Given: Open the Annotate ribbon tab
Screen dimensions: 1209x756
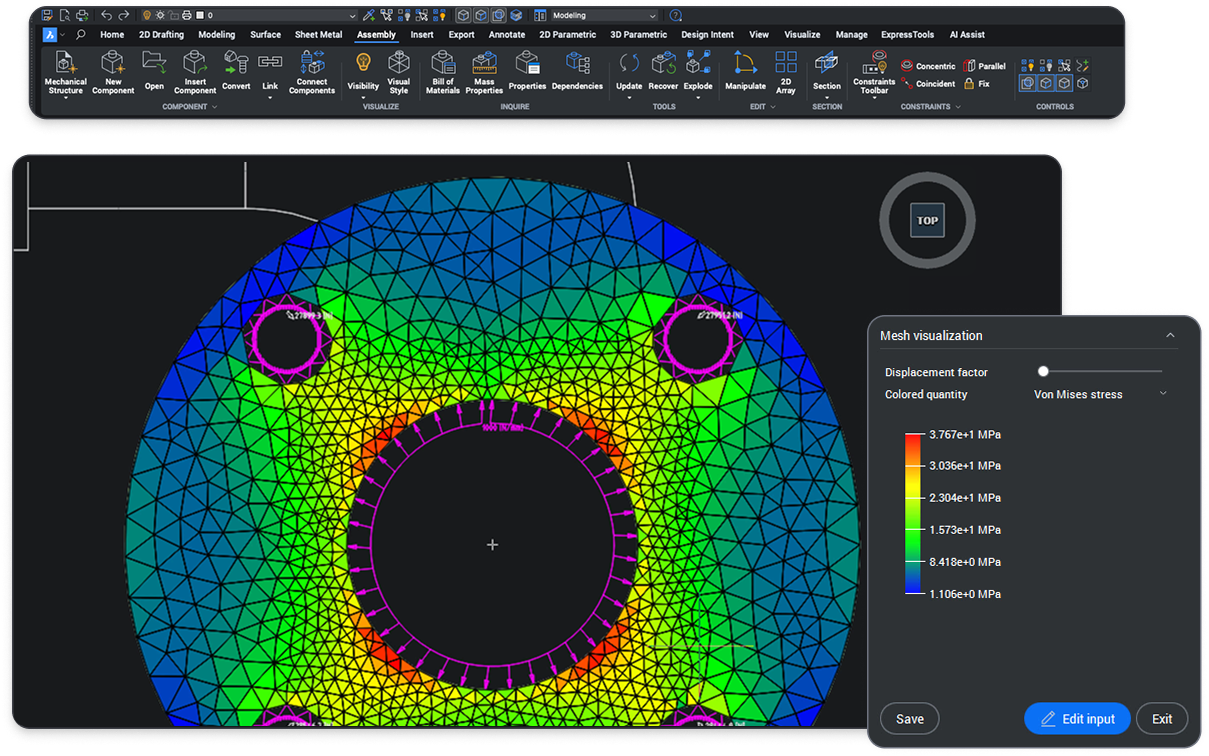Looking at the screenshot, I should click(507, 35).
